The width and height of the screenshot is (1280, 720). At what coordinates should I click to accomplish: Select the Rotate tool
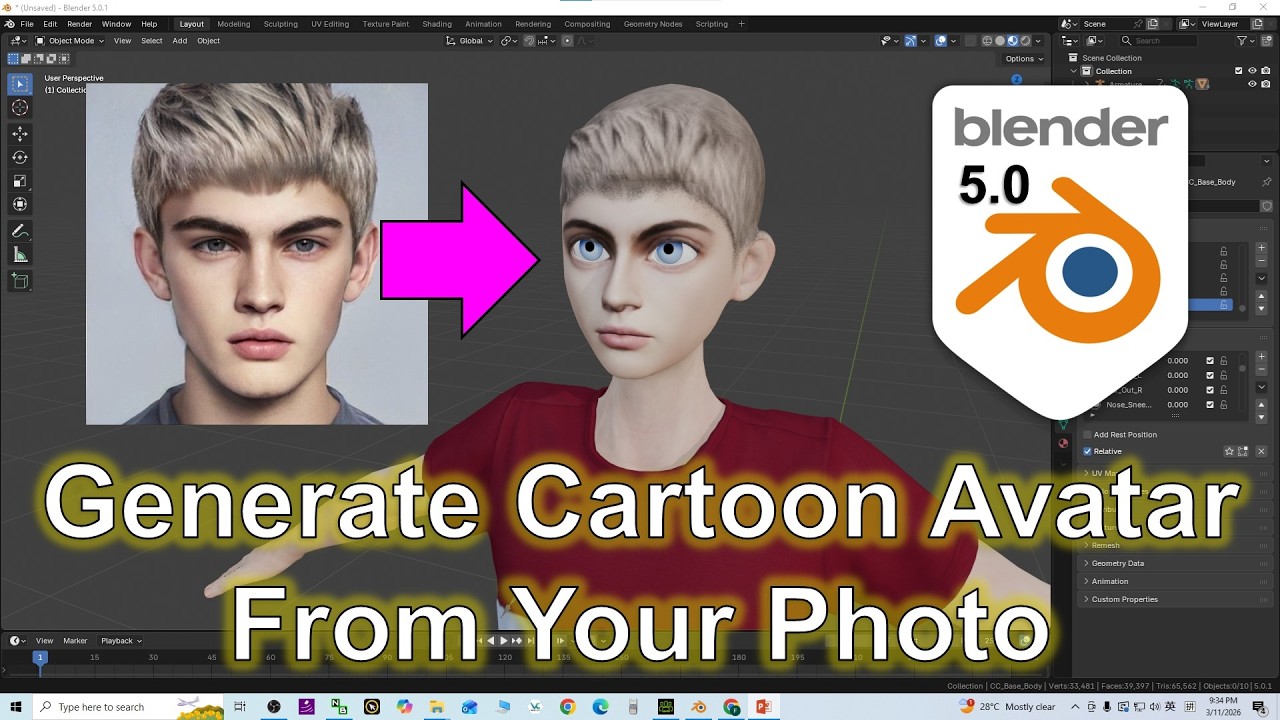(20, 158)
